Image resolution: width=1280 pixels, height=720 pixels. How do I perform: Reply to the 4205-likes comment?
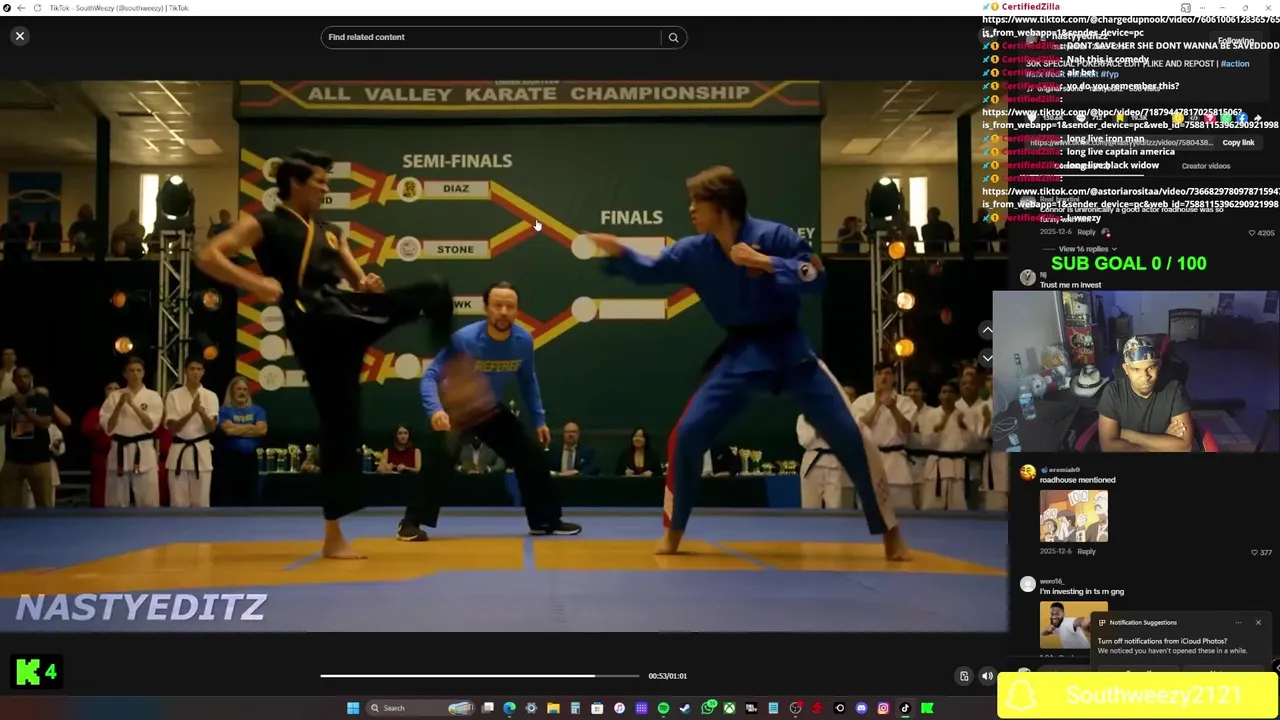1086,232
